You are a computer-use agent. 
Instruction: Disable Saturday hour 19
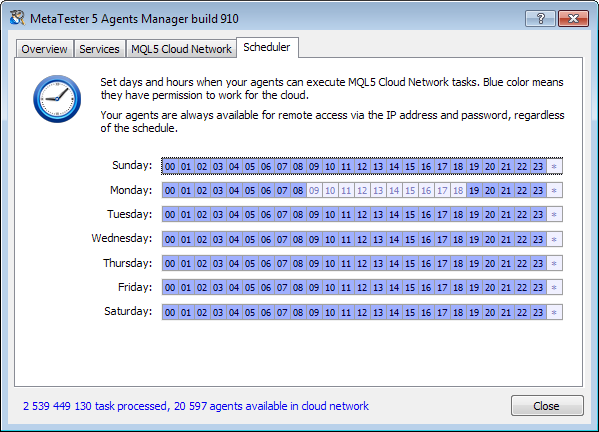point(474,312)
